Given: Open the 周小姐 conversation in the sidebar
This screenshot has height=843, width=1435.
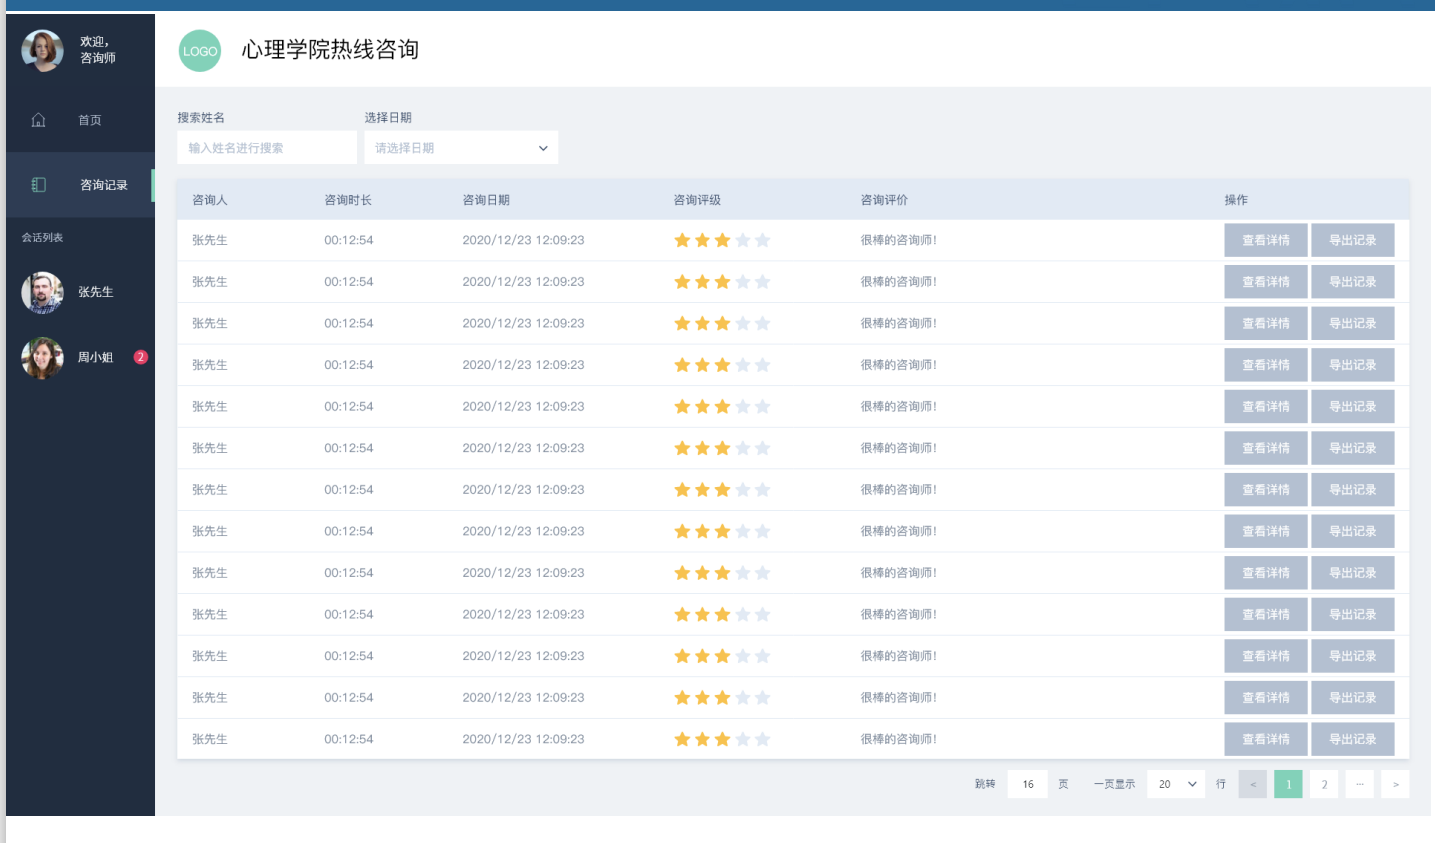Looking at the screenshot, I should tap(80, 358).
